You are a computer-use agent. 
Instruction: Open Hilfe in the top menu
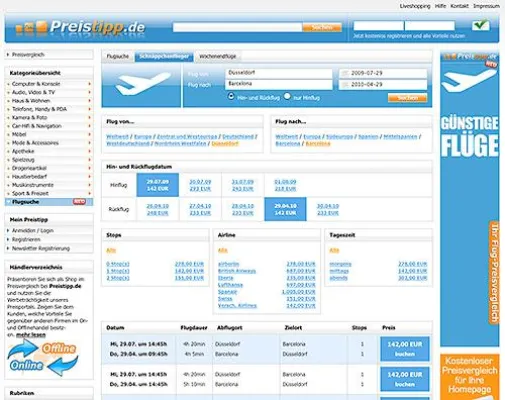tap(440, 6)
